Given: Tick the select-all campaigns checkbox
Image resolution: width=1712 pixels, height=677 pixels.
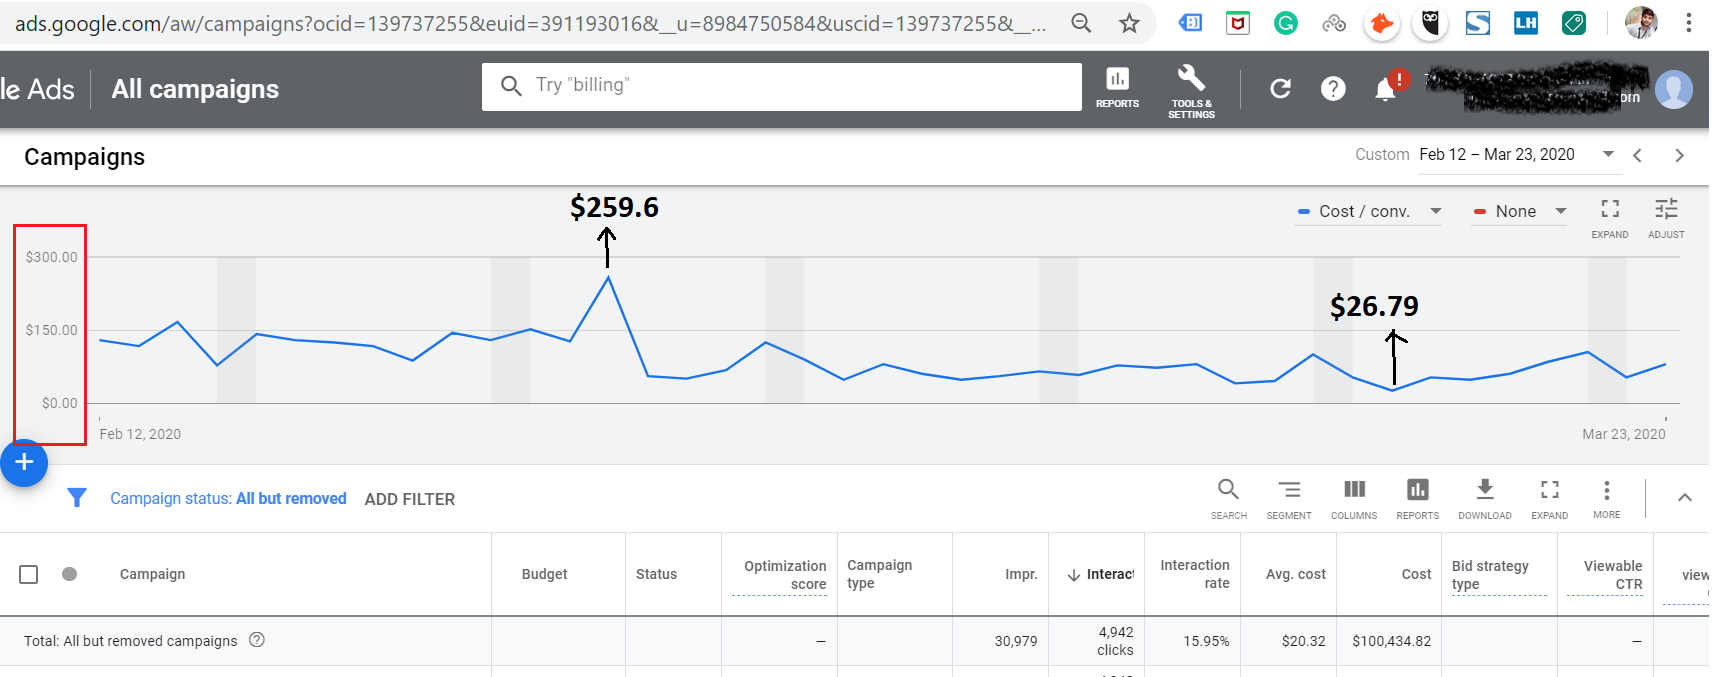Looking at the screenshot, I should pos(29,574).
